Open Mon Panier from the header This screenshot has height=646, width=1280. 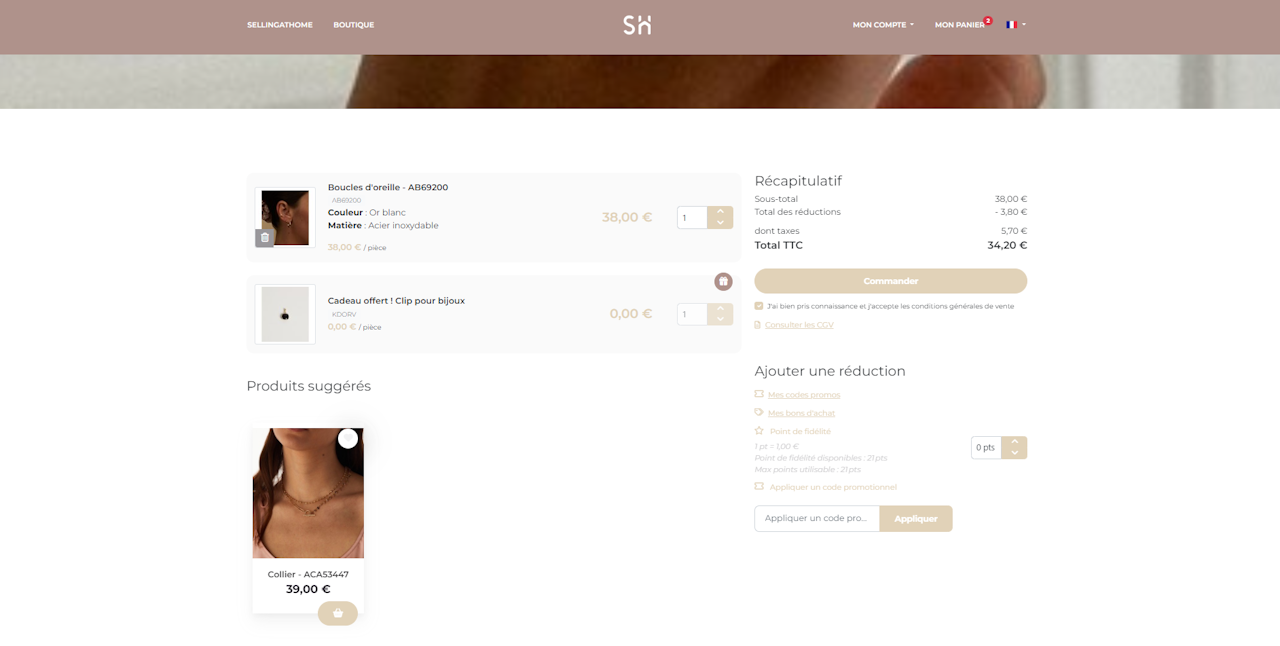[x=959, y=25]
